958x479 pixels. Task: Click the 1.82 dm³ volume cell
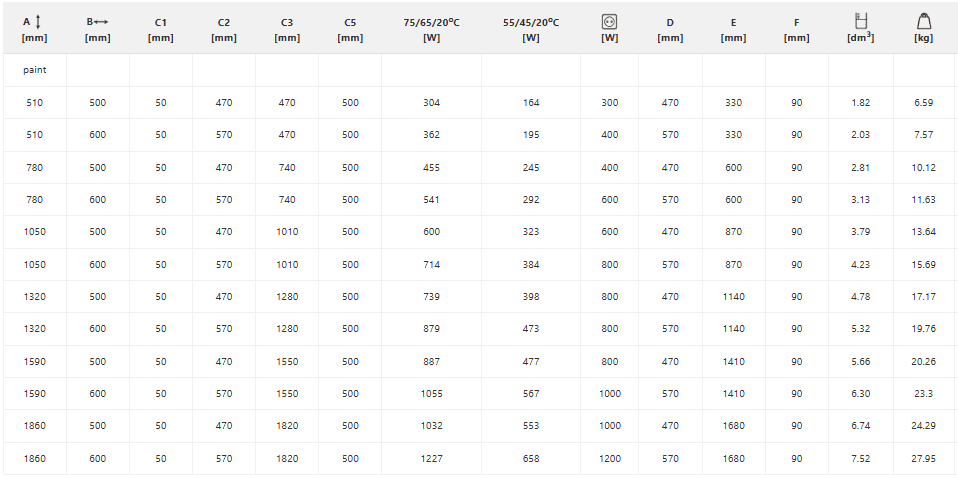pos(860,103)
